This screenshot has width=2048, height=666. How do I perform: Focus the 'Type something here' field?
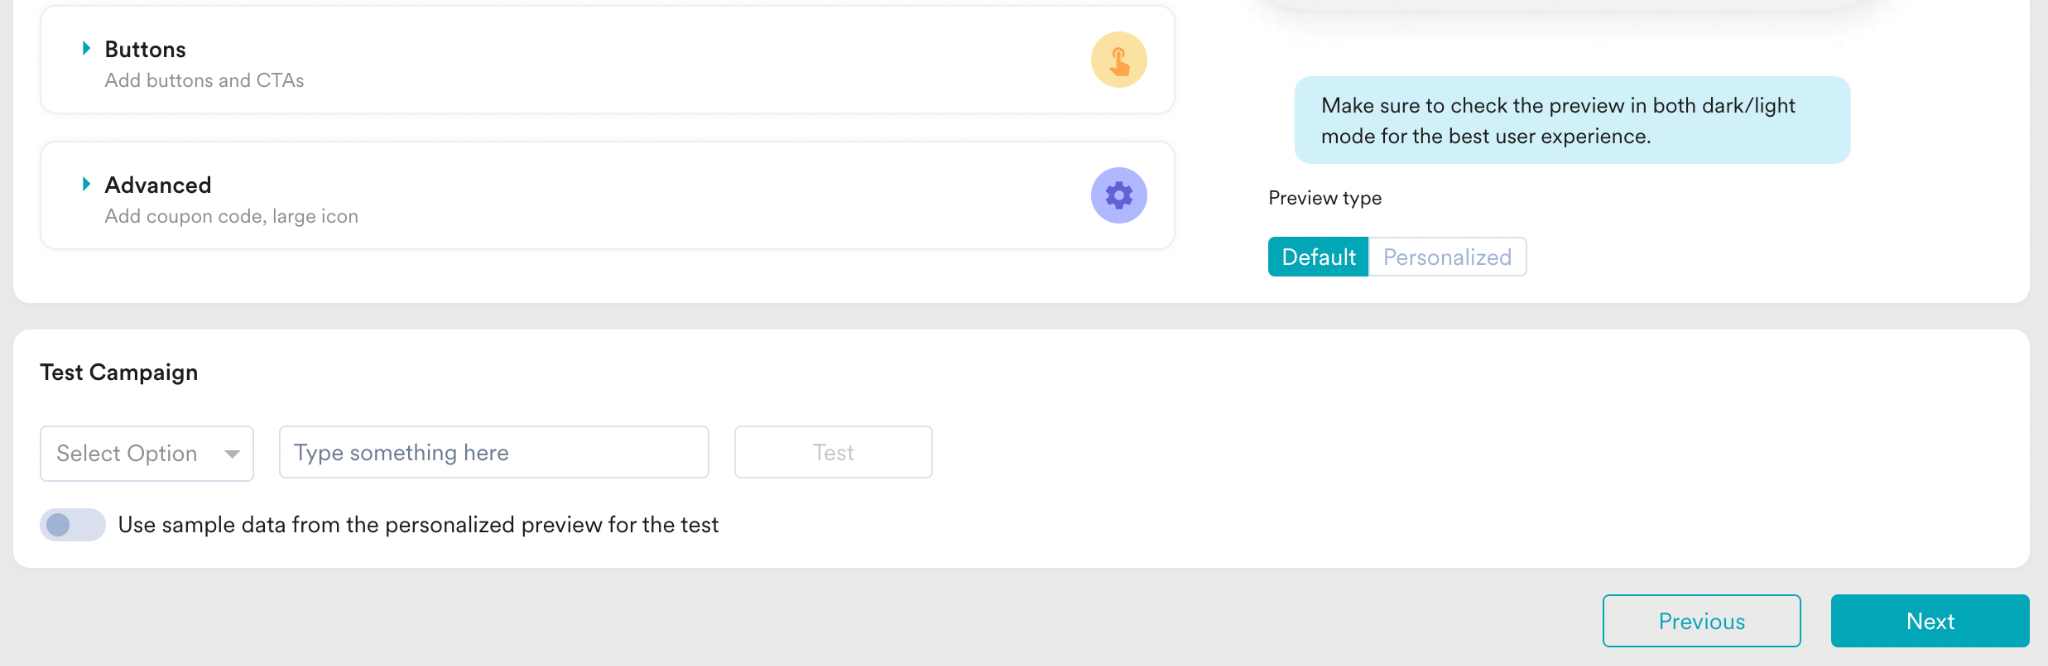click(x=494, y=452)
